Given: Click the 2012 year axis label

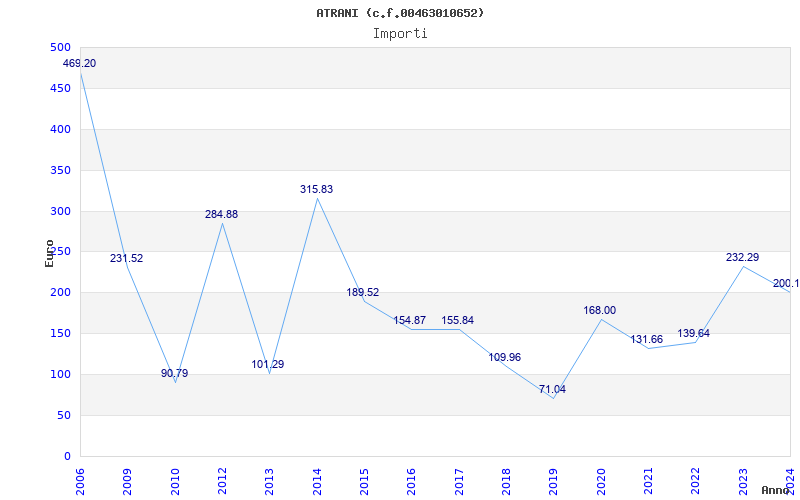Looking at the screenshot, I should pos(222,483).
